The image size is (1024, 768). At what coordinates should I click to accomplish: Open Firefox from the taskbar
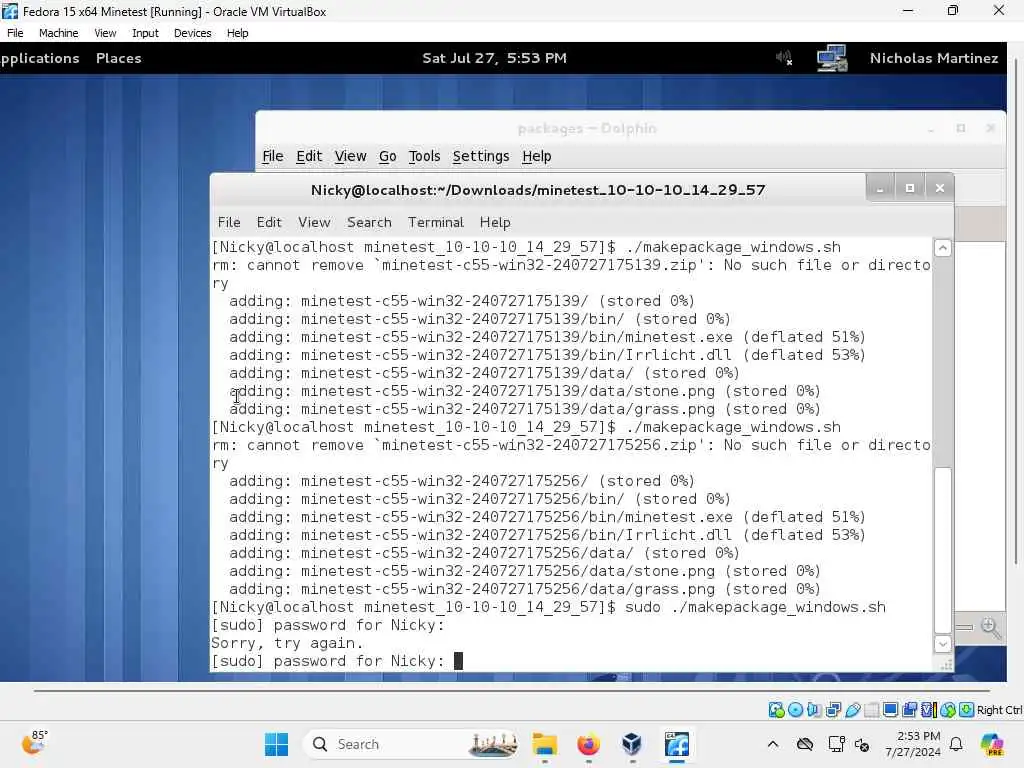[588, 744]
